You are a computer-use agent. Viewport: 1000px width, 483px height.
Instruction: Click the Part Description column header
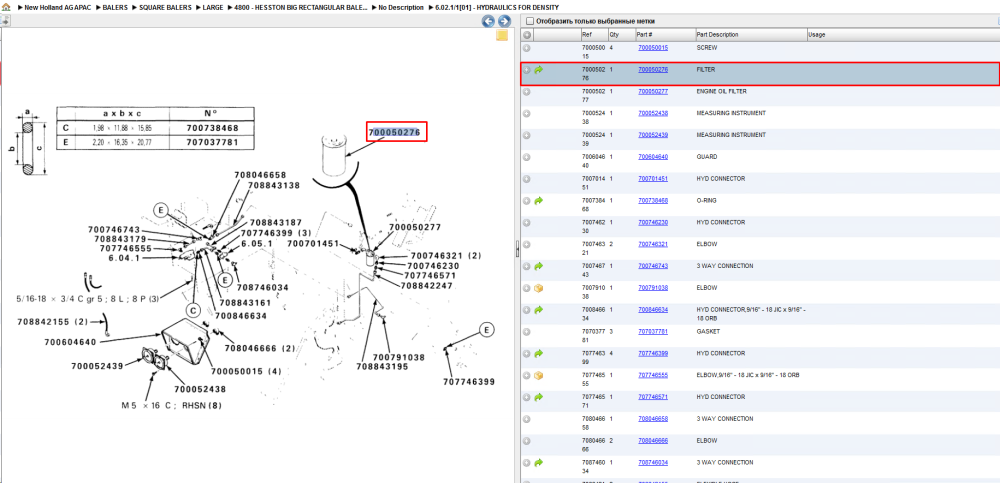pyautogui.click(x=751, y=34)
